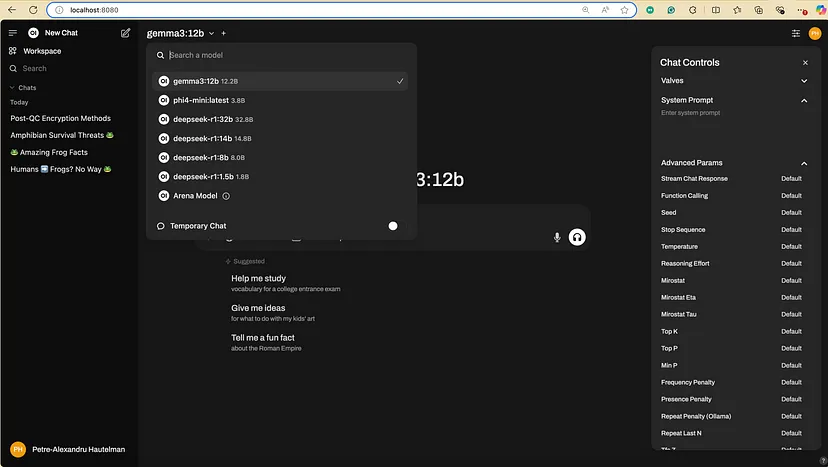828x467 pixels.
Task: Close the Chat Controls panel
Action: point(805,63)
